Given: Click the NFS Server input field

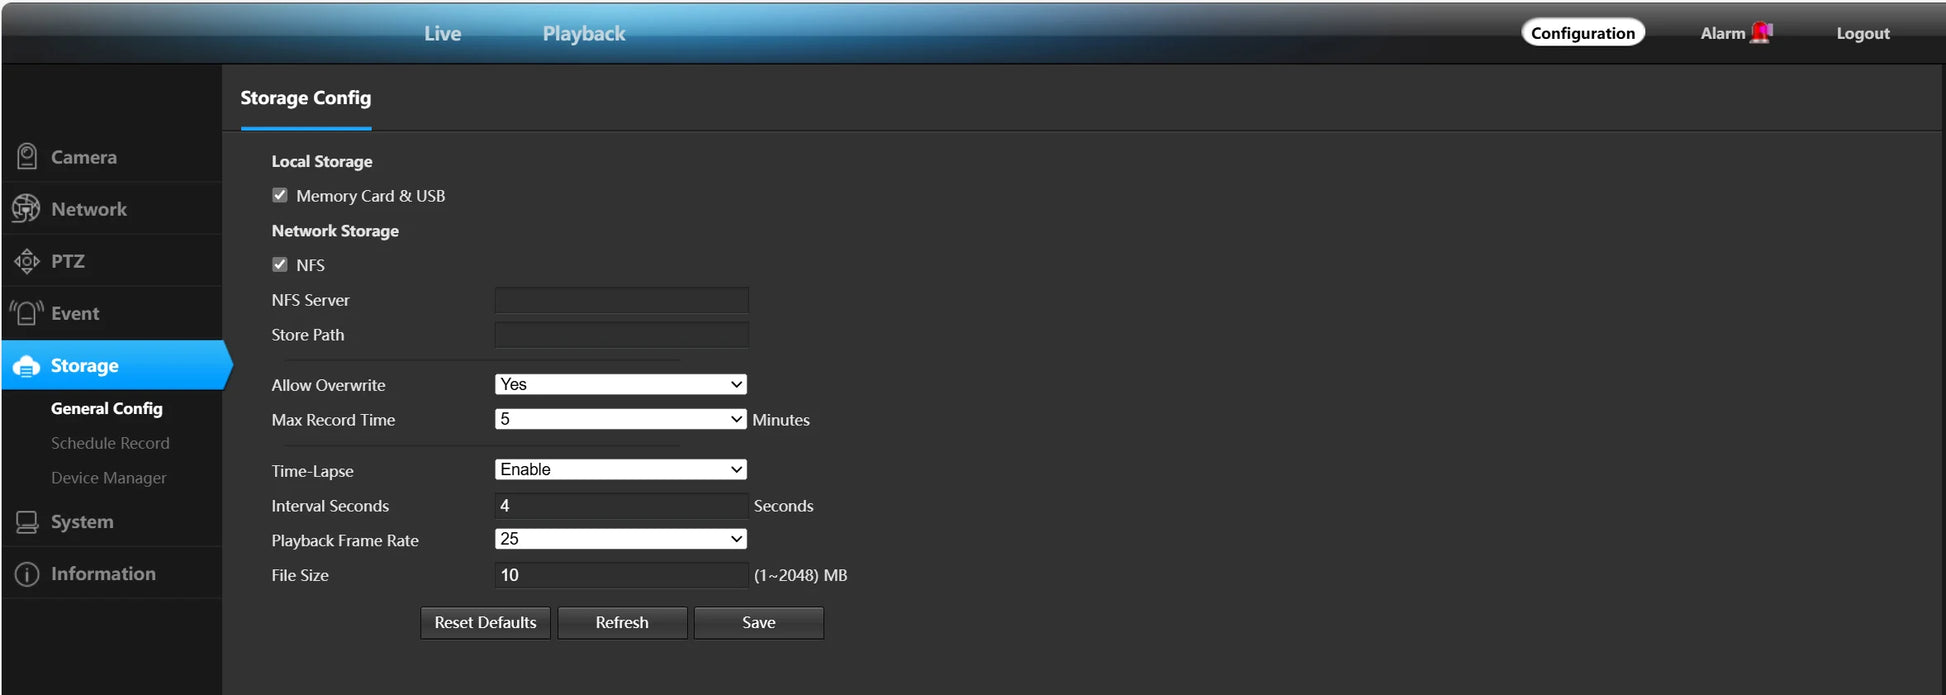Looking at the screenshot, I should tap(621, 300).
